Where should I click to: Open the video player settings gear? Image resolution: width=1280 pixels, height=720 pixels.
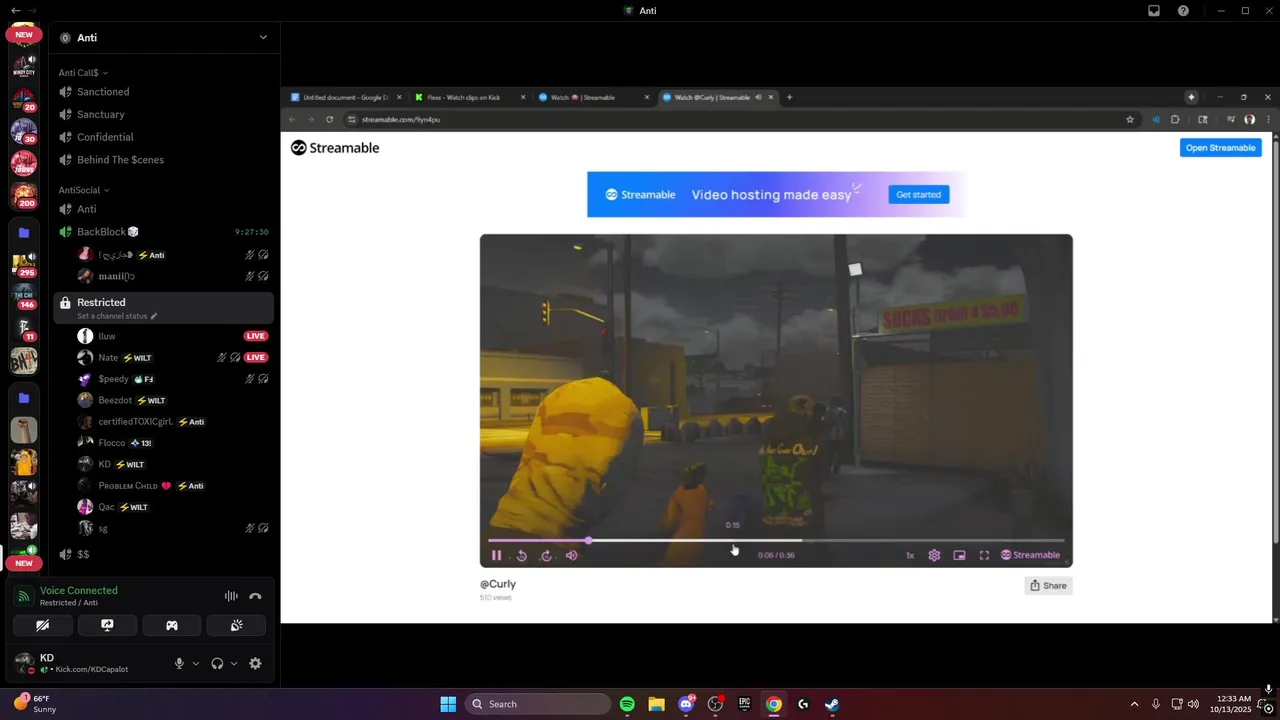[934, 555]
